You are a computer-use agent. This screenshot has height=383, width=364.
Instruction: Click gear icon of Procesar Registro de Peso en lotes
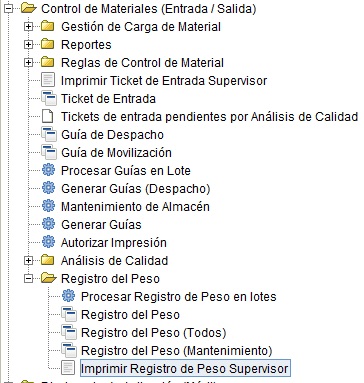(68, 296)
